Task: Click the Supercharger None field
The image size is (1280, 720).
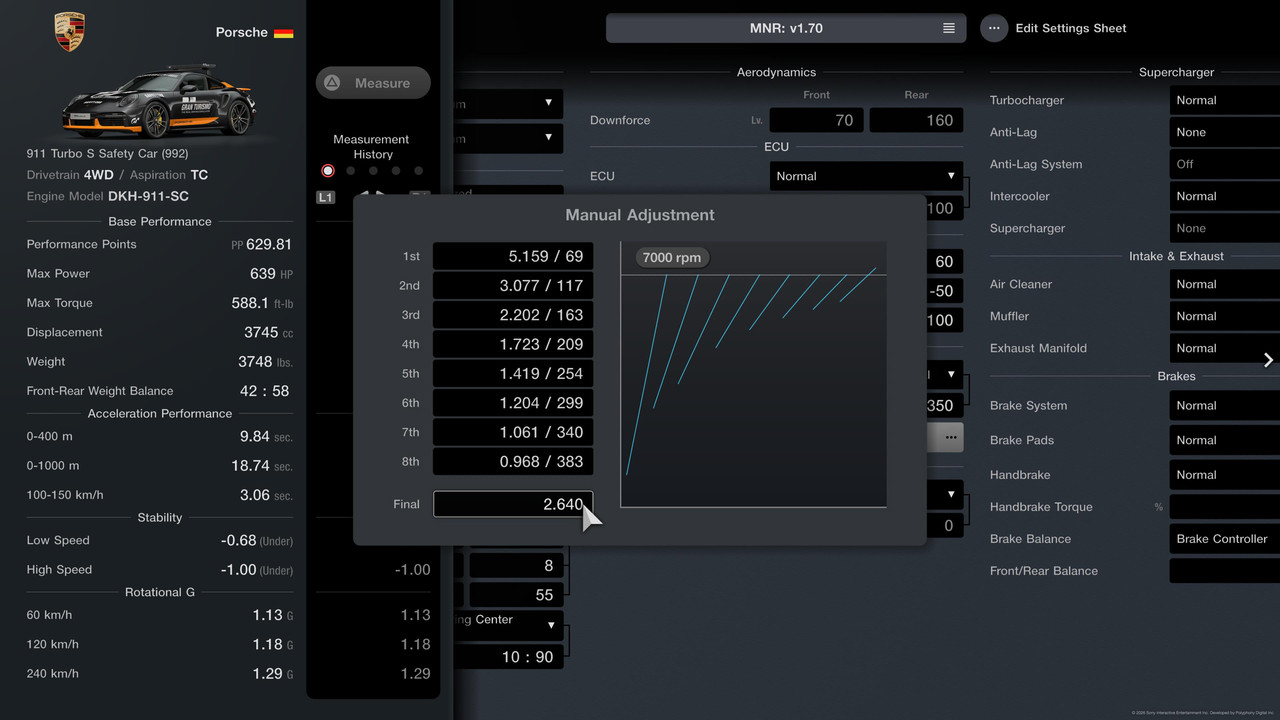Action: pos(1225,228)
